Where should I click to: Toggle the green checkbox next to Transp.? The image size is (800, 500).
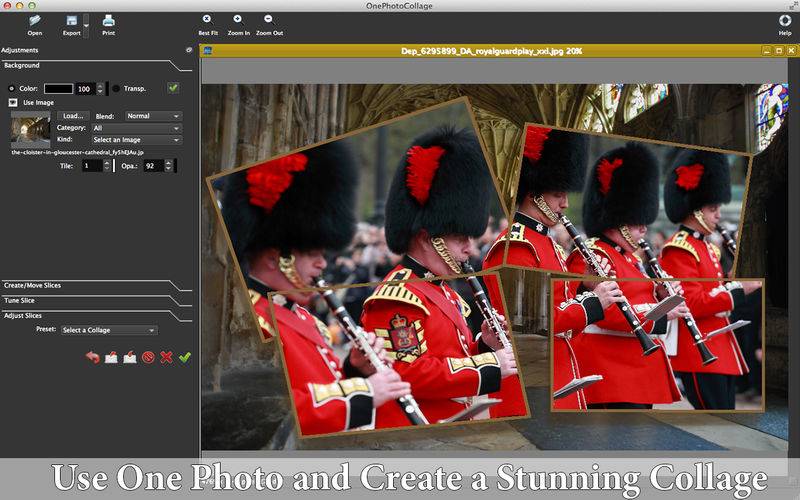click(173, 88)
